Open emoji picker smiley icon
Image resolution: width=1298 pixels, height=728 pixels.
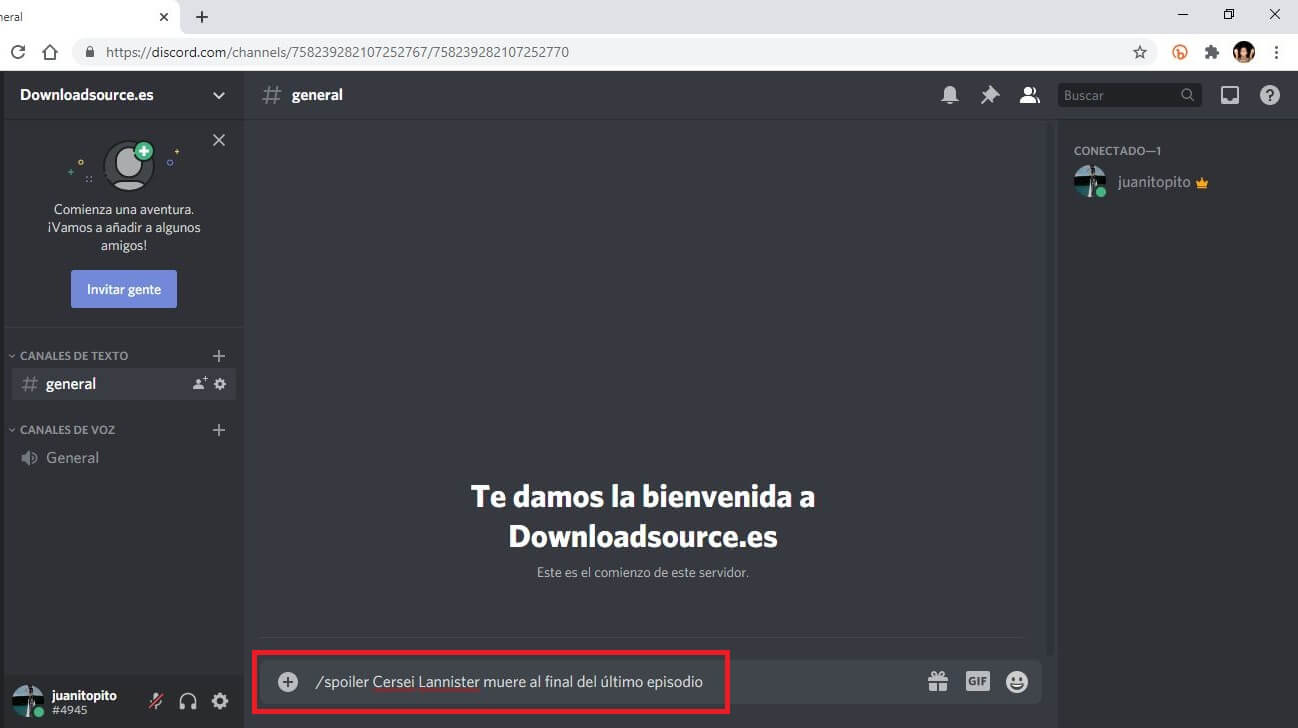click(1017, 682)
